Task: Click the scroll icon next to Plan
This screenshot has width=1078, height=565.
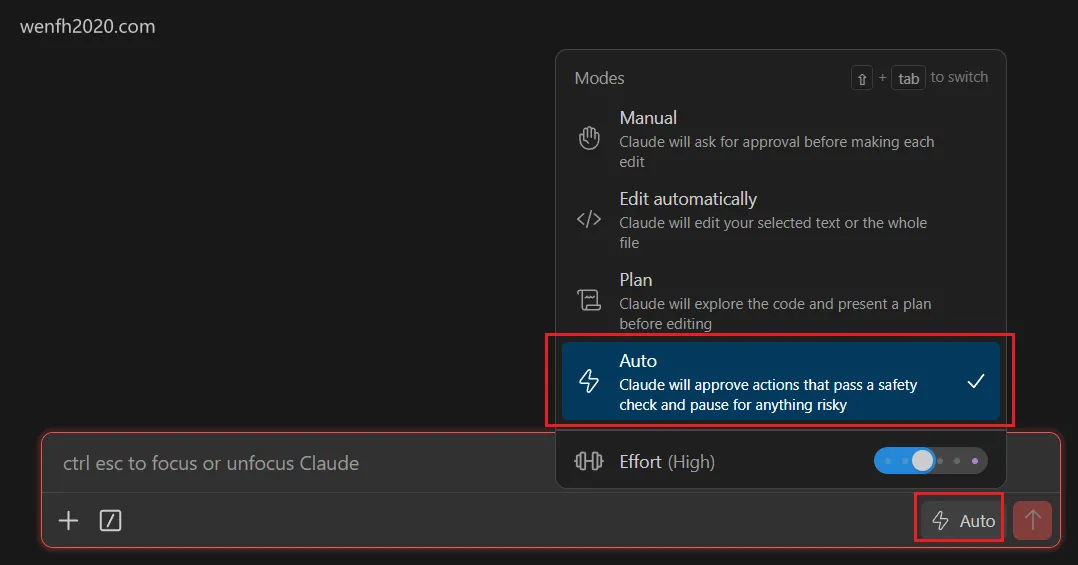Action: pyautogui.click(x=588, y=300)
